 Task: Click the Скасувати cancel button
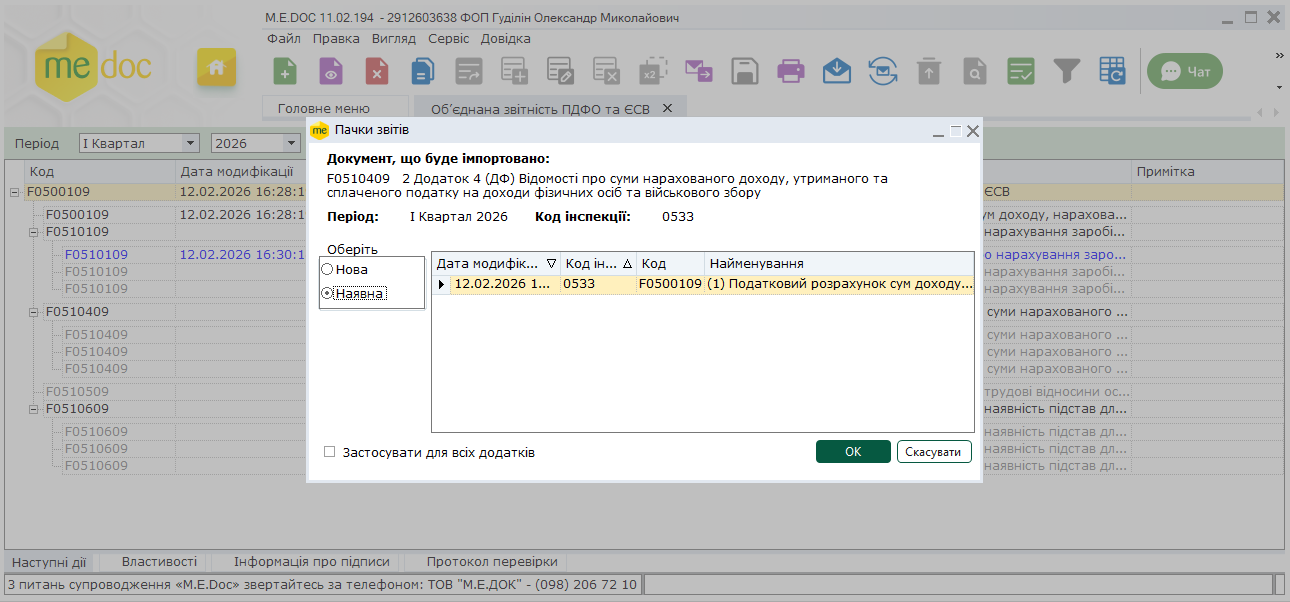pos(934,452)
